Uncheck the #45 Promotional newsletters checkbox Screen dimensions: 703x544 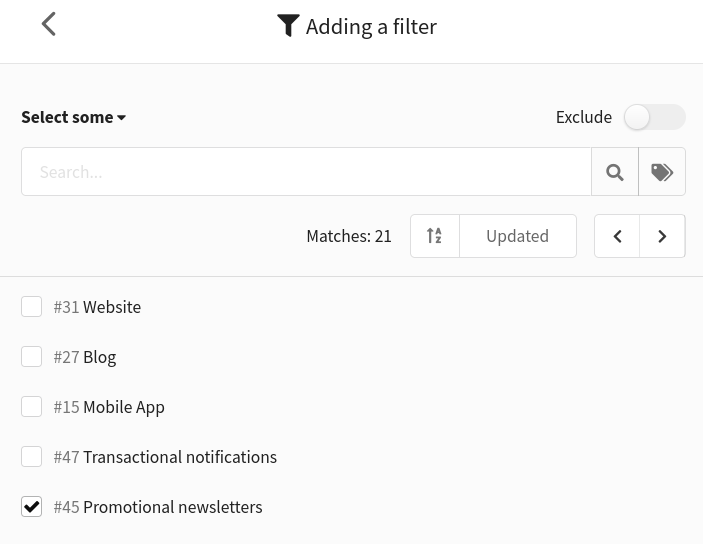point(31,506)
